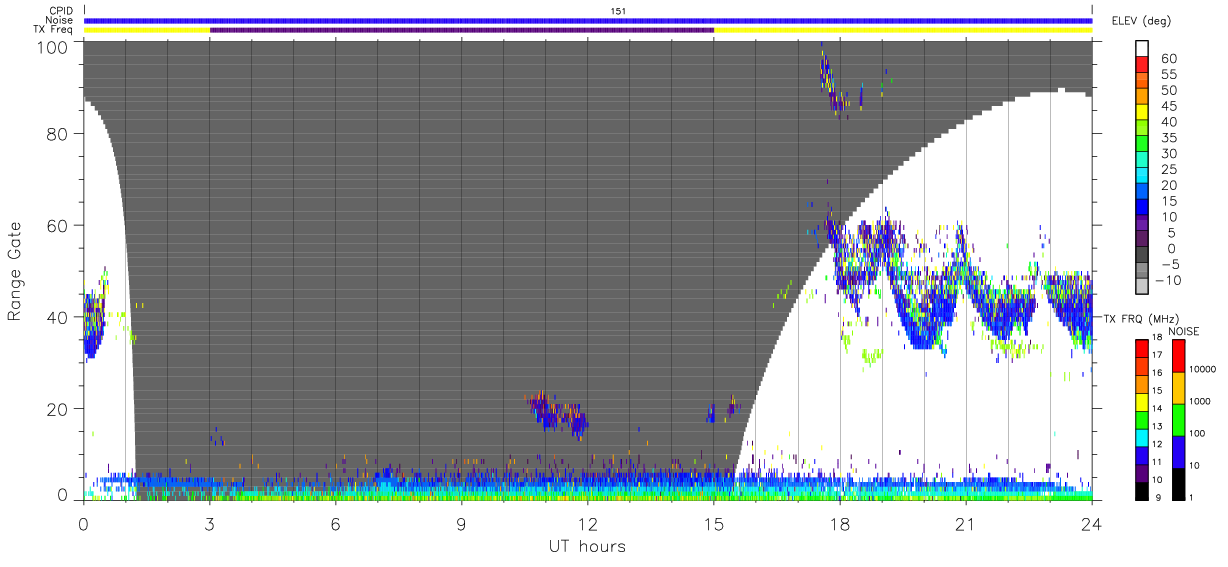The height and width of the screenshot is (567, 1228).
Task: Click the ELEV (deg) legend title
Action: click(x=1141, y=21)
